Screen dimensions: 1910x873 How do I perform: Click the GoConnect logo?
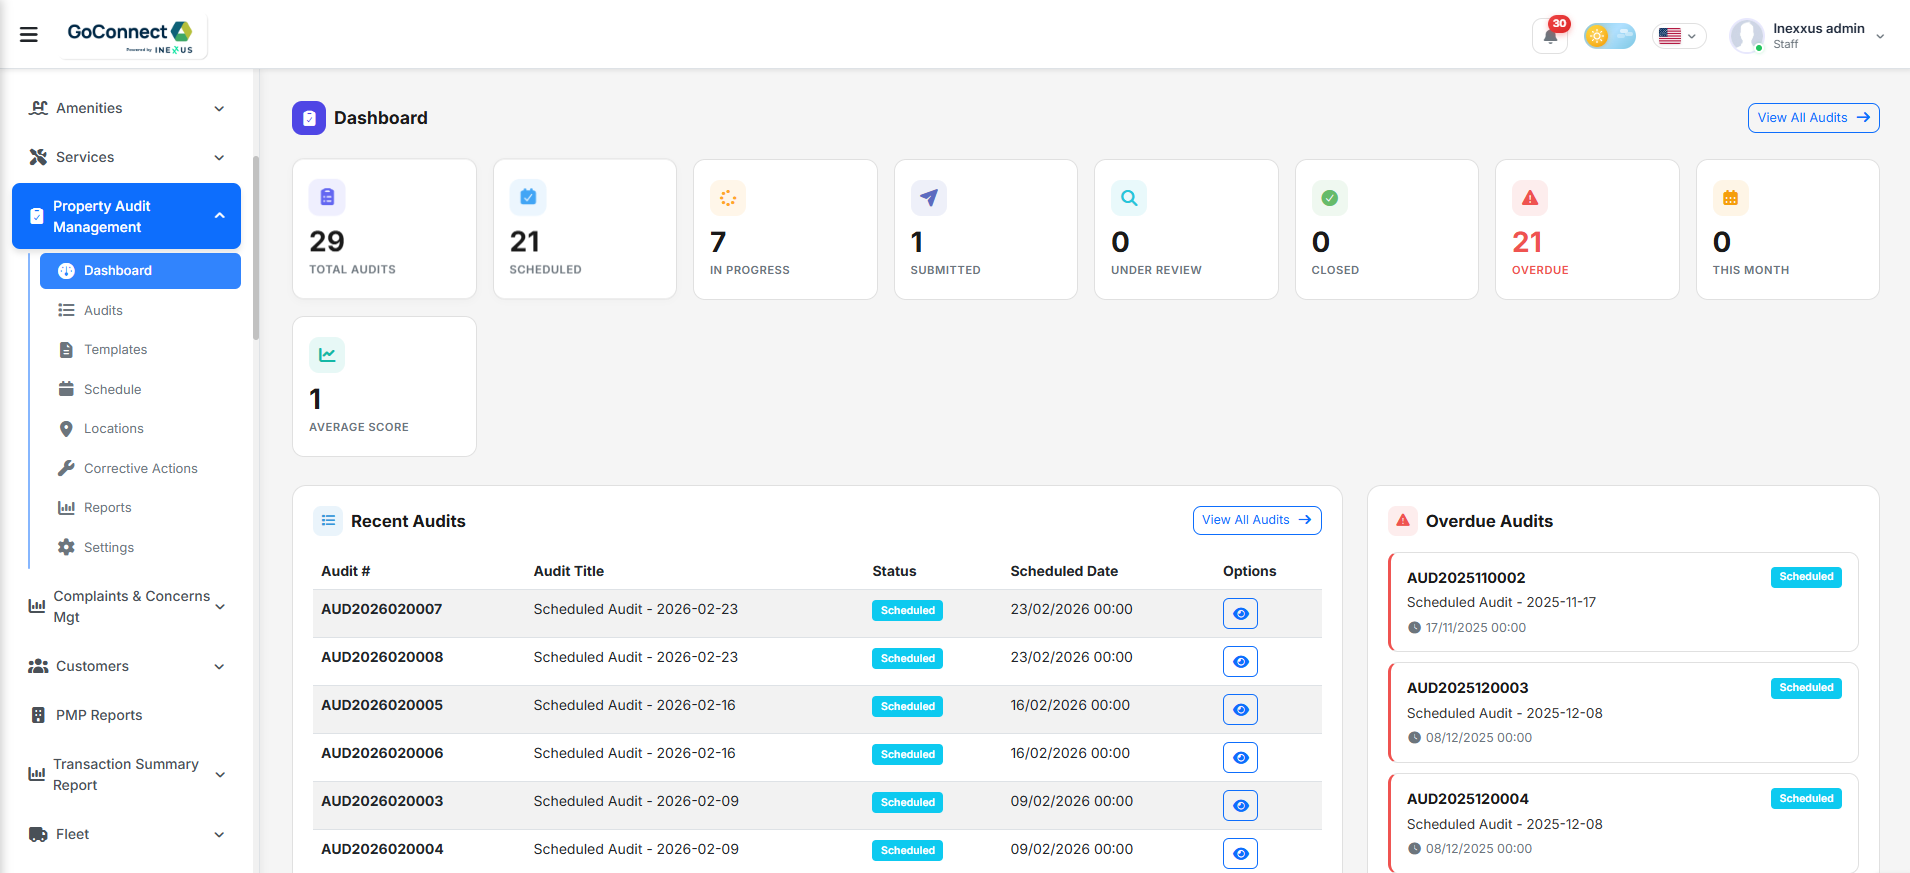click(130, 36)
